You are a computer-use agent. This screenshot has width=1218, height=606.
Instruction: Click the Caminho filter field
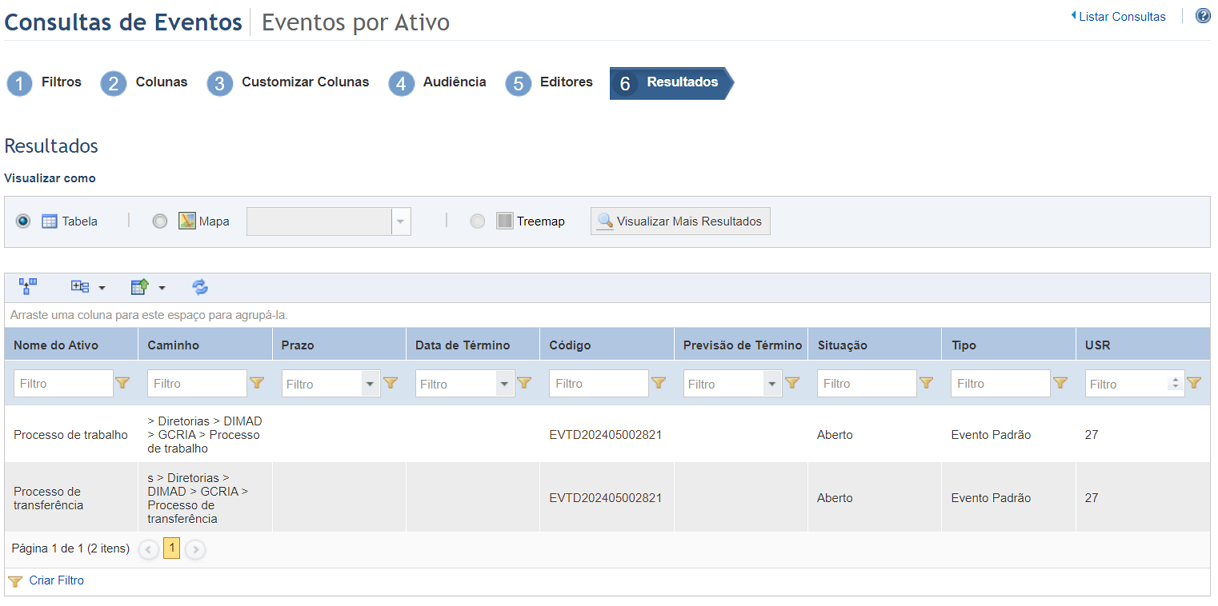[x=197, y=383]
